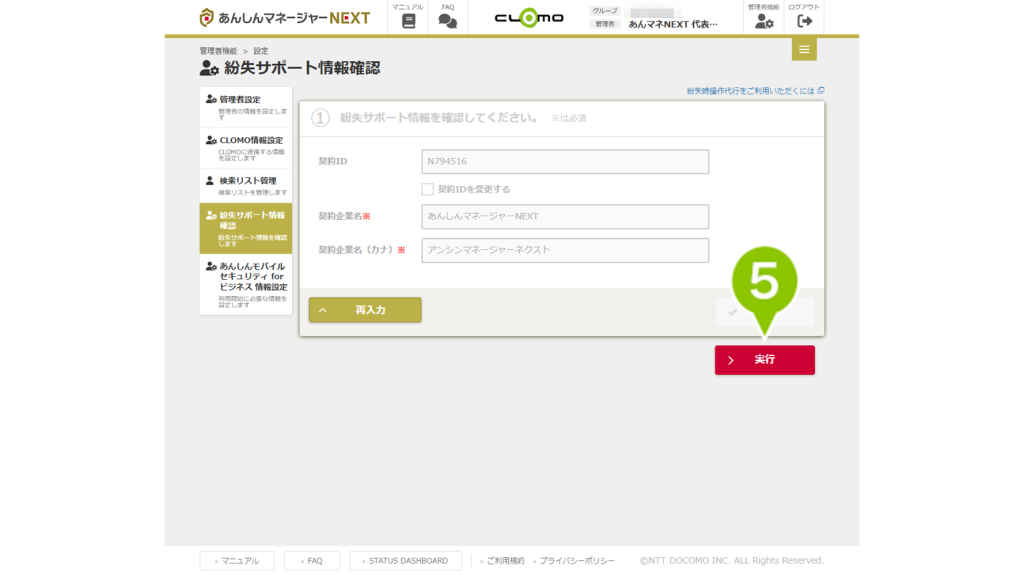Click the あんしんマネージャーNEXT shield logo
1024x576 pixels.
pyautogui.click(x=207, y=18)
